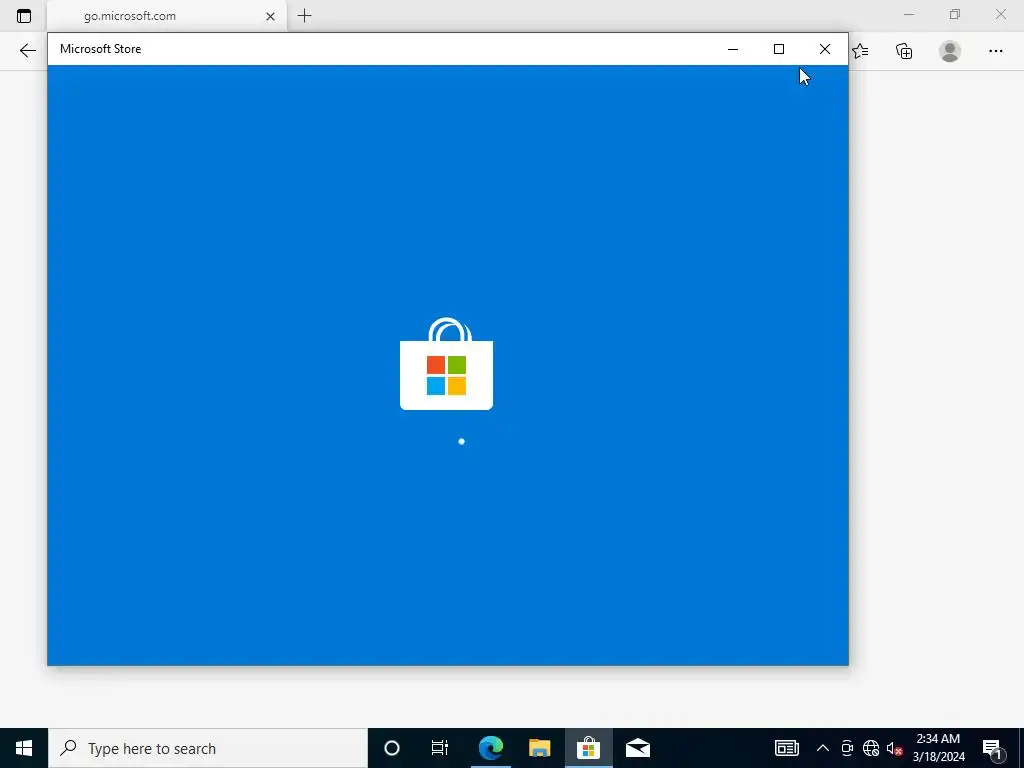The width and height of the screenshot is (1024, 768).
Task: Click Microsoft Store taskbar icon
Action: [588, 748]
